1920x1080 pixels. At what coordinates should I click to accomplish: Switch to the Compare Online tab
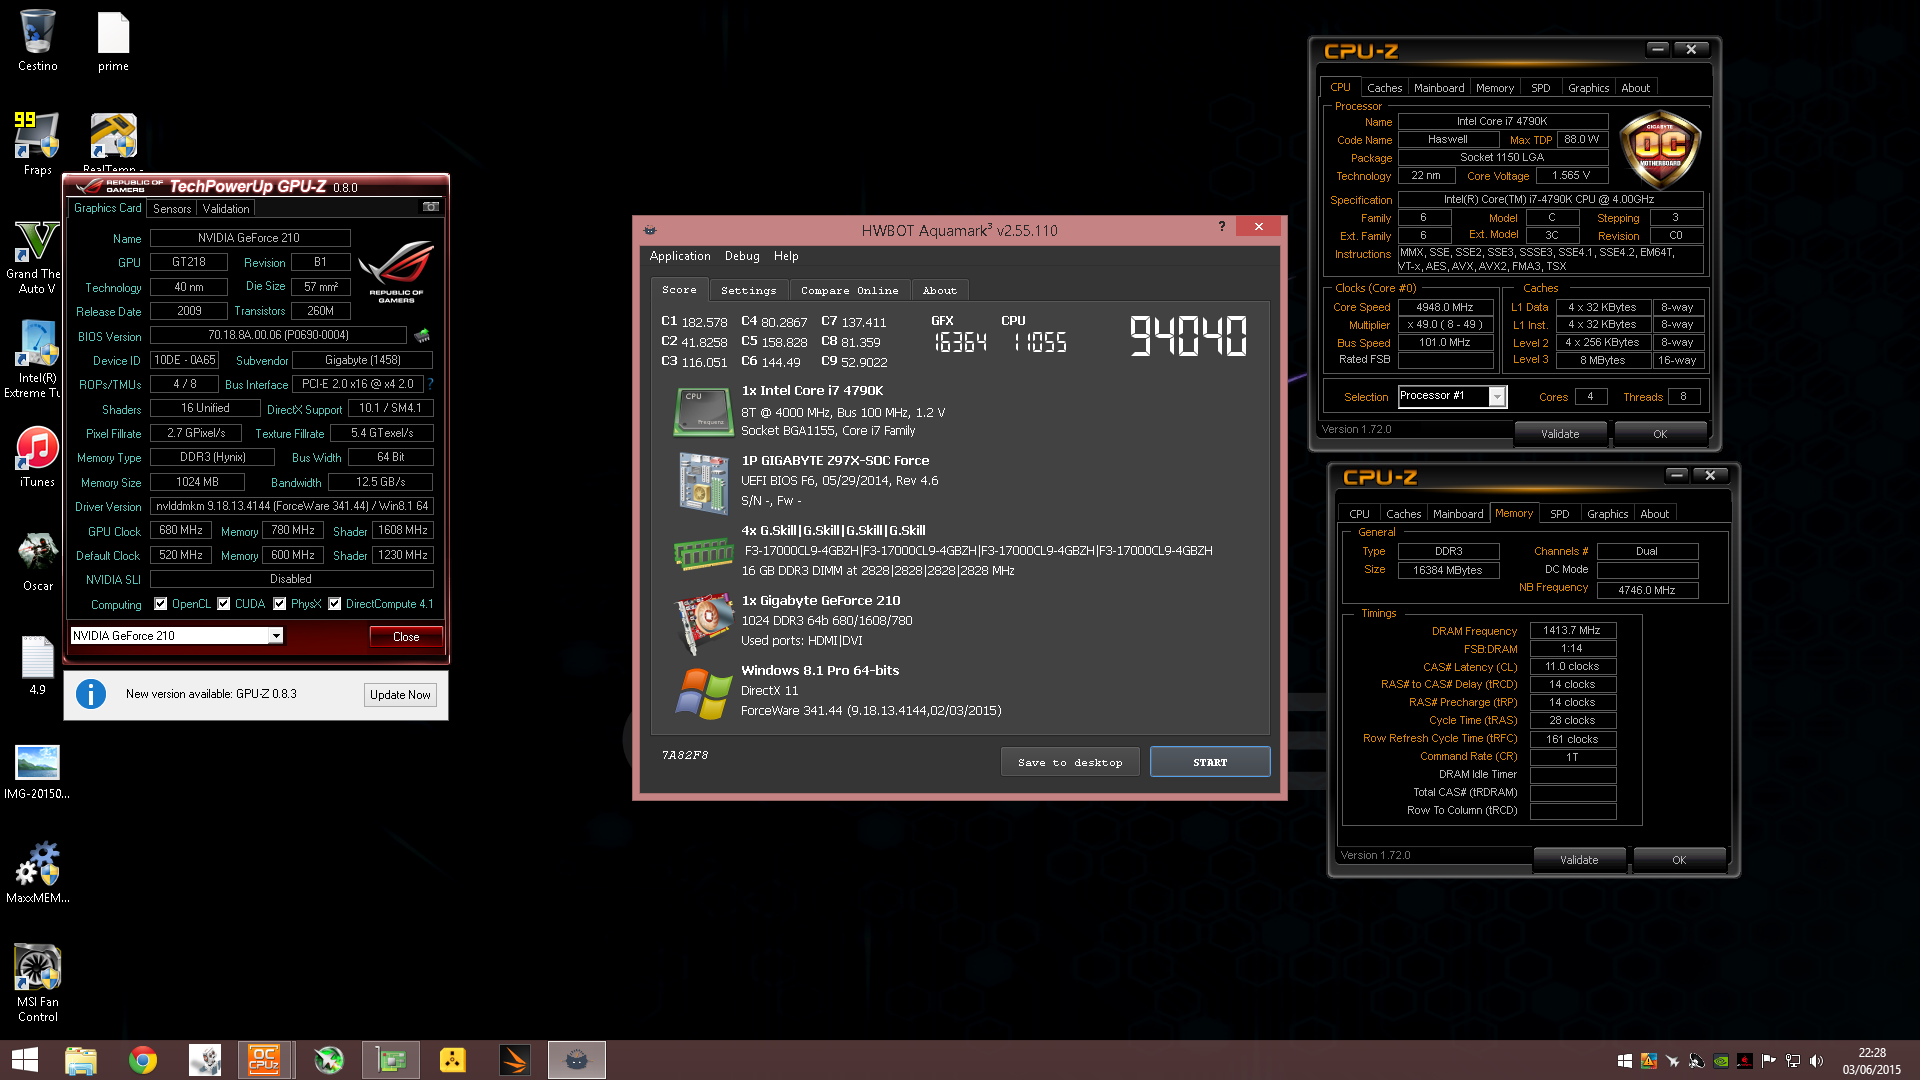pyautogui.click(x=849, y=290)
